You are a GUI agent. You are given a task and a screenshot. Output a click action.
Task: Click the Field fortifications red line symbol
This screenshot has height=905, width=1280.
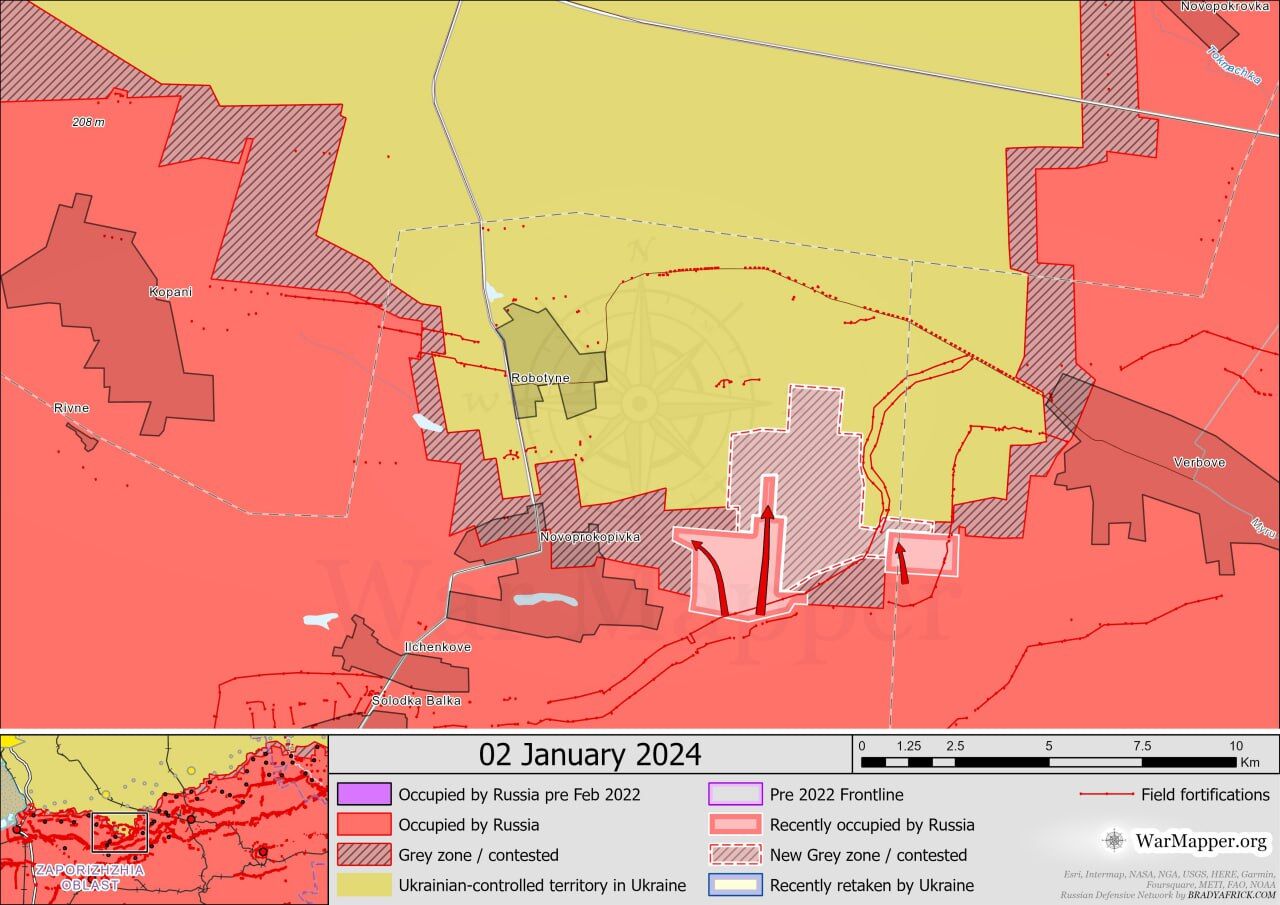pos(1105,795)
